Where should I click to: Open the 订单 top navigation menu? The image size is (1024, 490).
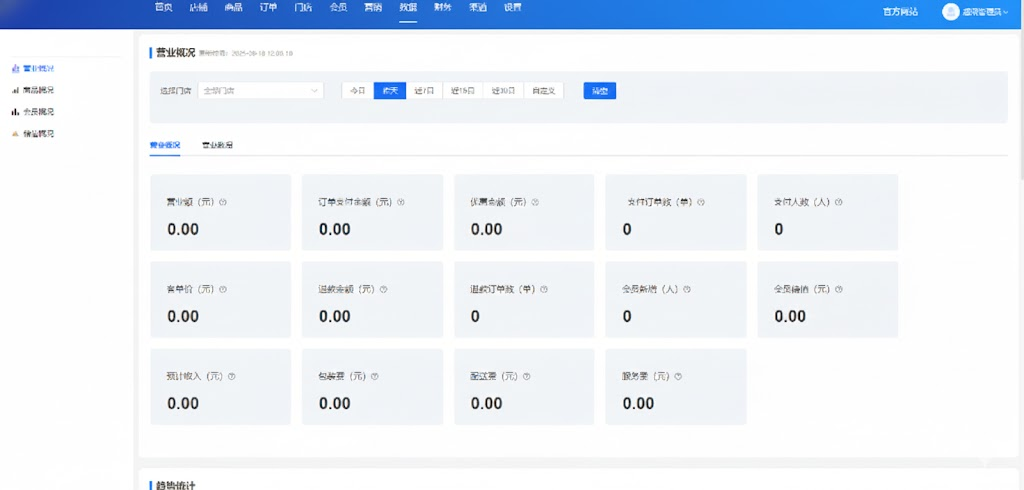(x=268, y=7)
